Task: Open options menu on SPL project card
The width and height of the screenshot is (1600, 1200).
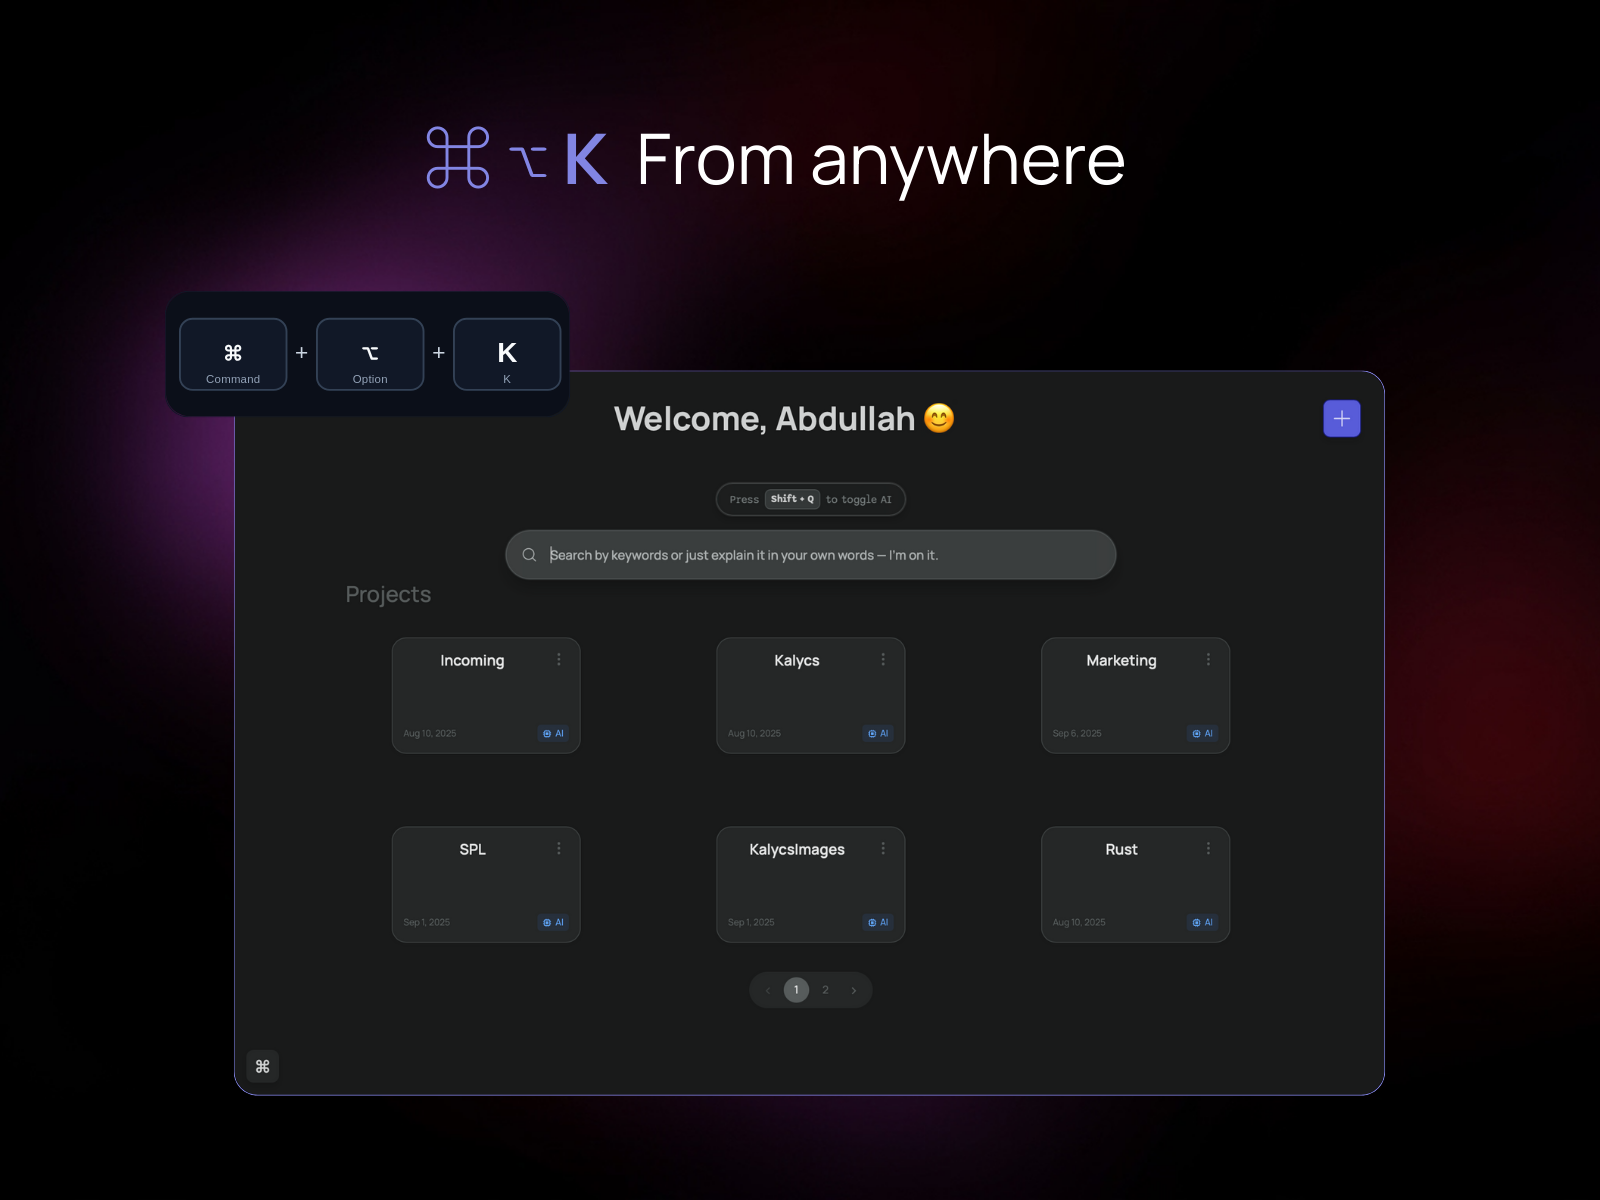Action: click(559, 848)
